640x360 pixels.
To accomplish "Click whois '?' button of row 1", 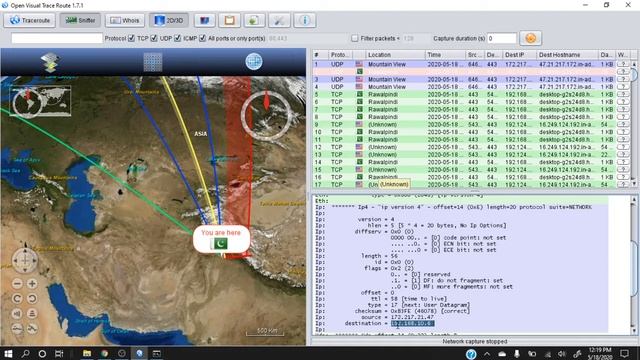I will [x=623, y=64].
